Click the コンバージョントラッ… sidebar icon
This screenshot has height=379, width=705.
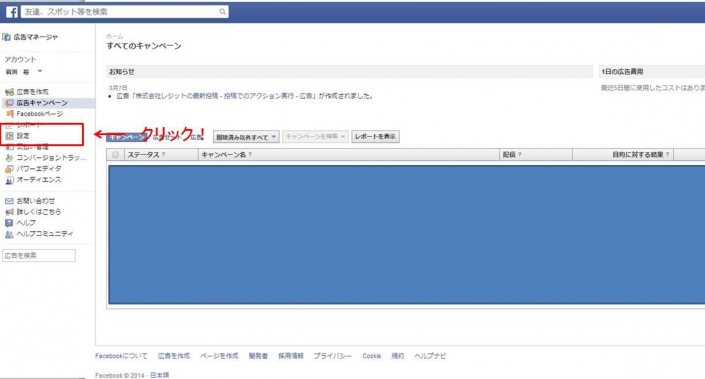[9, 158]
